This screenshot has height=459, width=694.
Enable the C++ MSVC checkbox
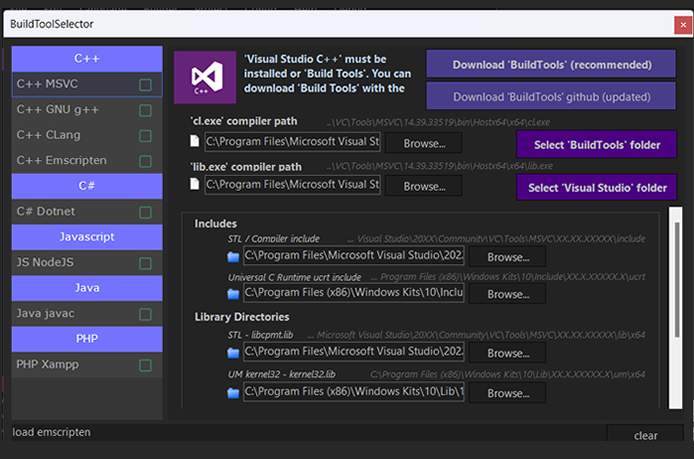tap(146, 84)
